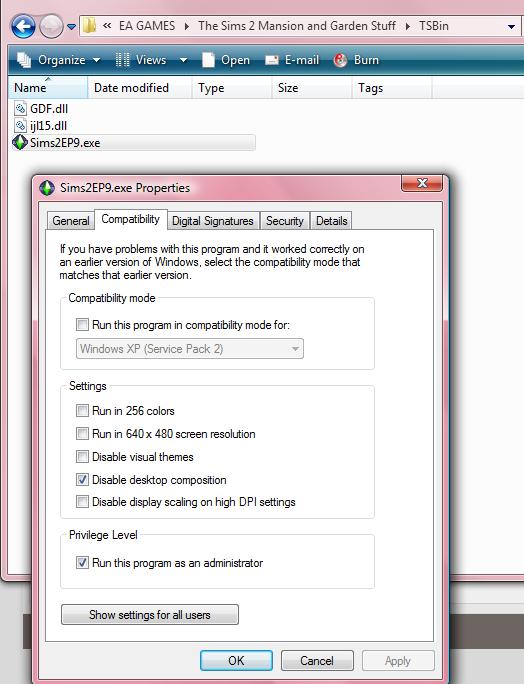Open the Windows XP compatibility dropdown

(190, 349)
